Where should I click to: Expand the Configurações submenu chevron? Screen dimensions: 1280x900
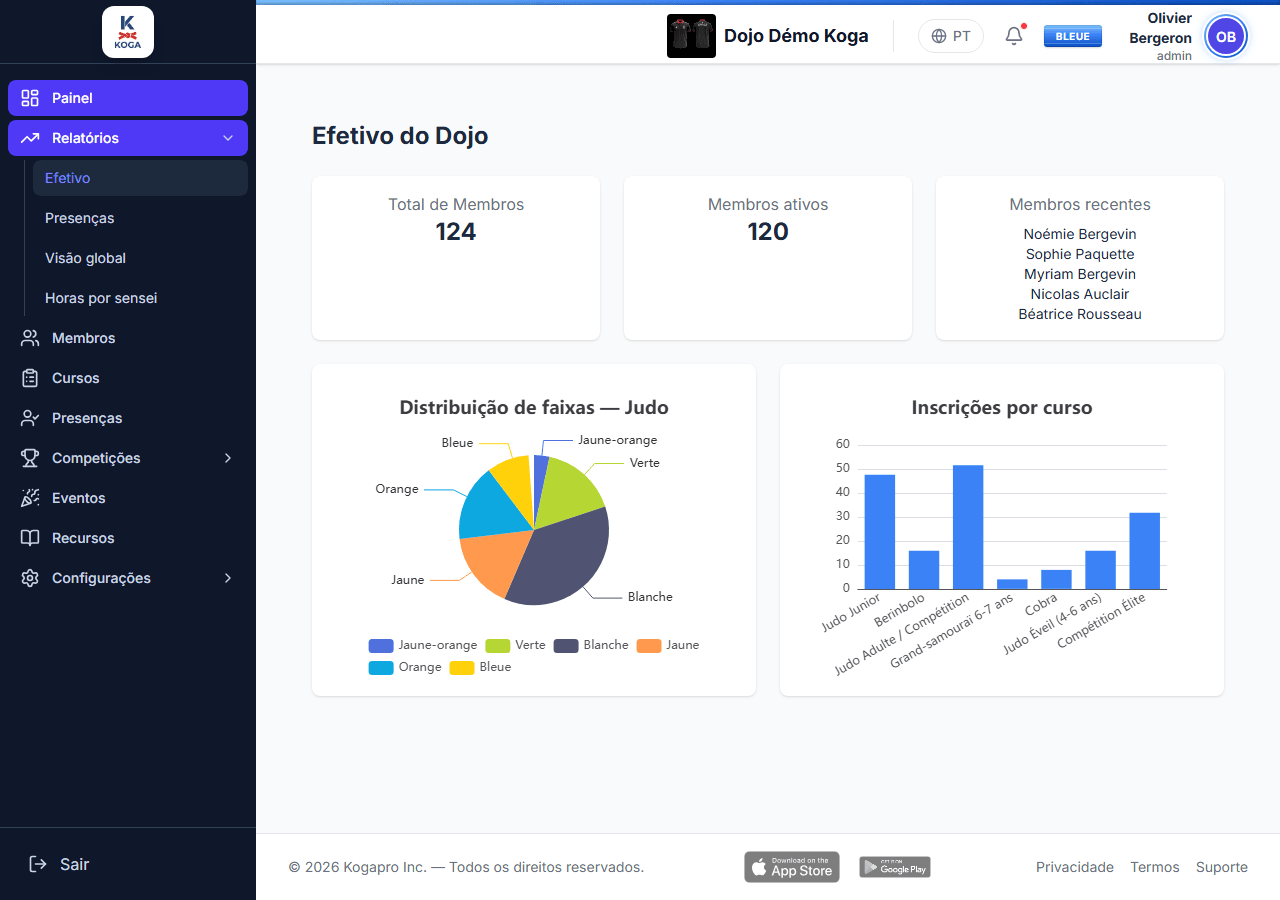228,578
